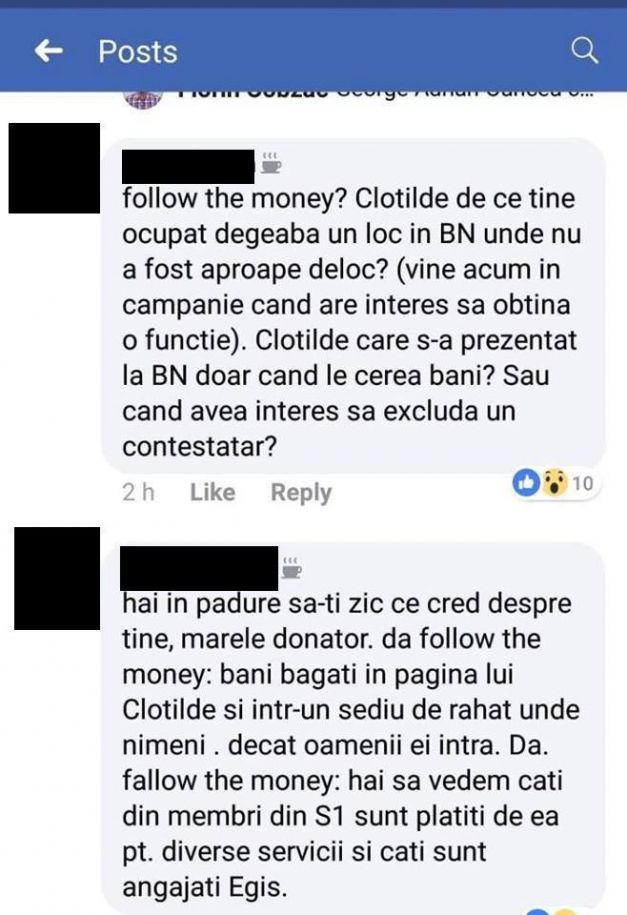The height and width of the screenshot is (915, 627).
Task: Open the second commenter's blacked-out avatar
Action: [57, 578]
